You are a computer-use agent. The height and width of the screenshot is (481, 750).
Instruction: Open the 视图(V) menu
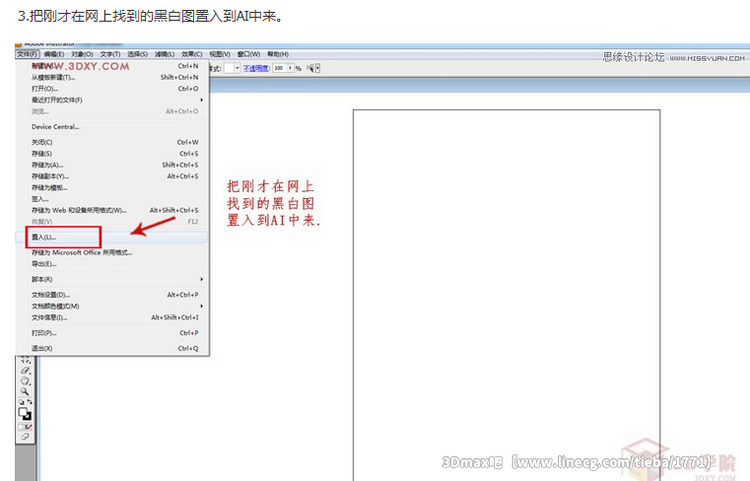220,54
